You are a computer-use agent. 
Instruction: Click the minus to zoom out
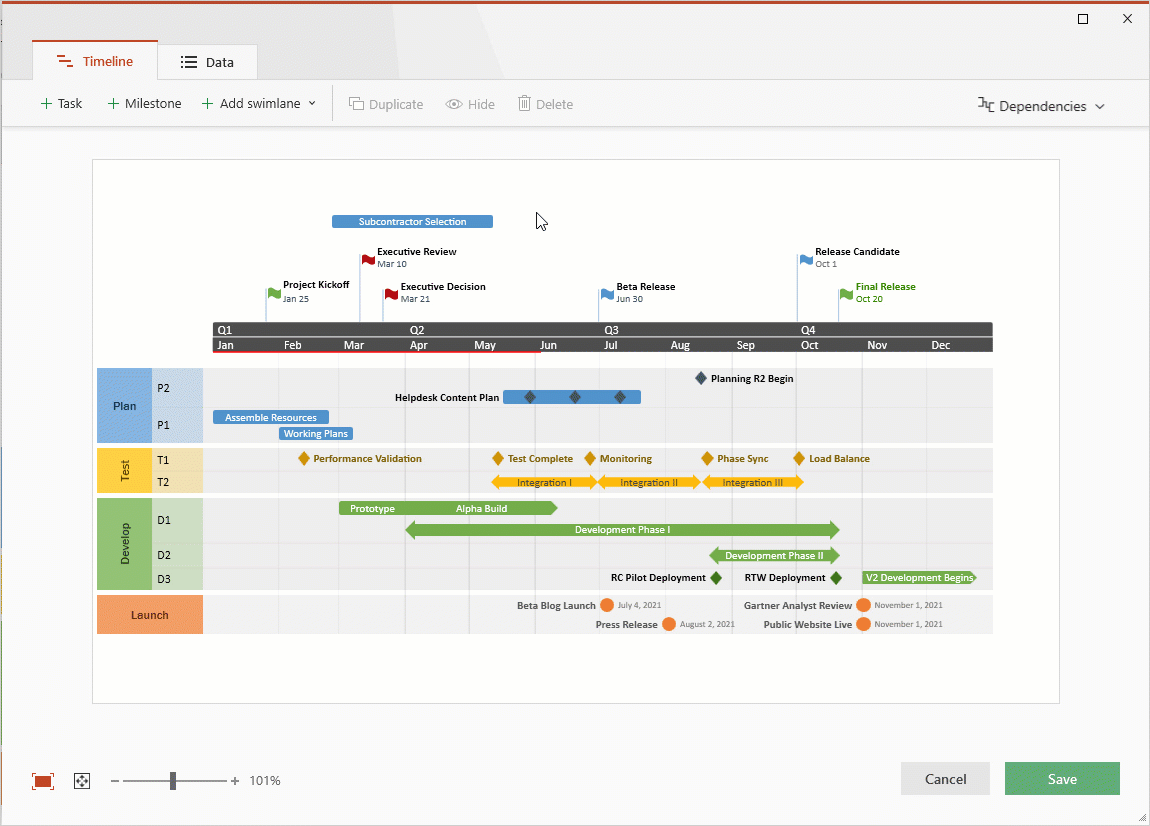coord(113,780)
